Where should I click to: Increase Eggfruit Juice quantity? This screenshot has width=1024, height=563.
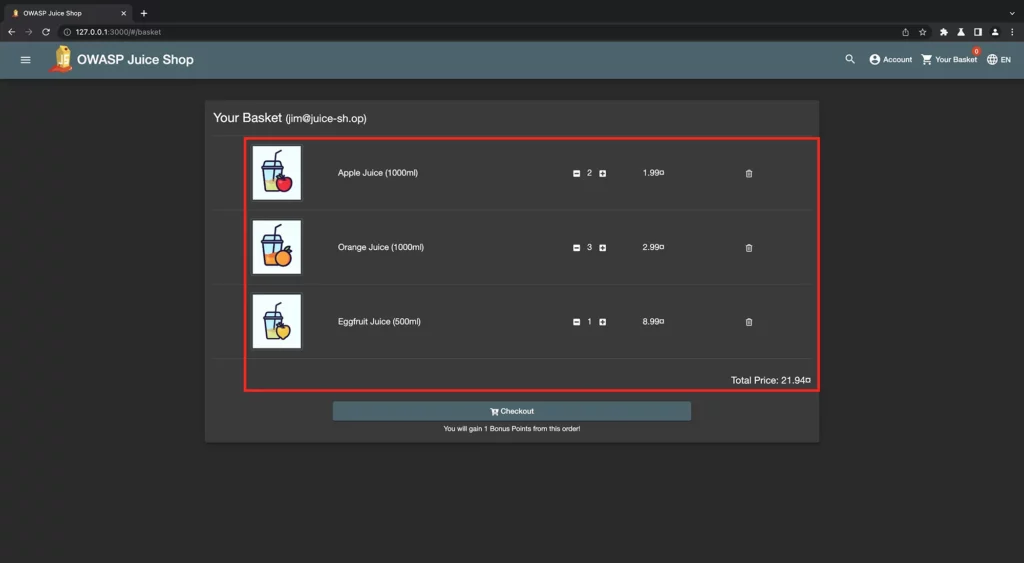pos(602,322)
